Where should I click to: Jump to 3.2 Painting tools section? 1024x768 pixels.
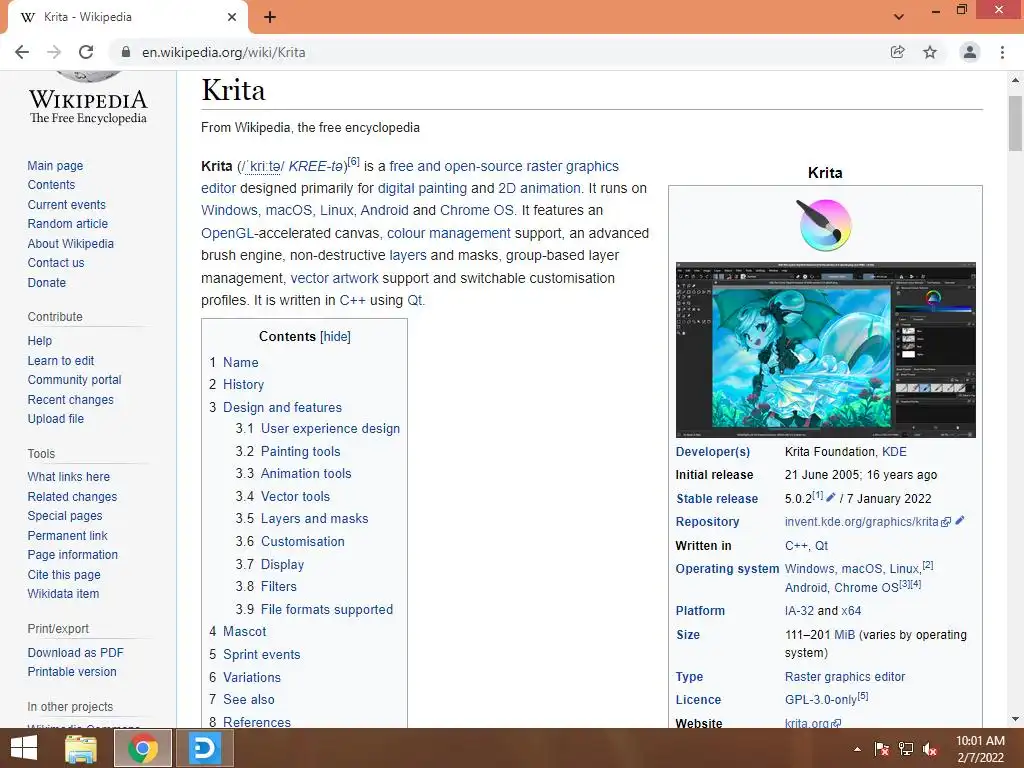click(x=300, y=451)
